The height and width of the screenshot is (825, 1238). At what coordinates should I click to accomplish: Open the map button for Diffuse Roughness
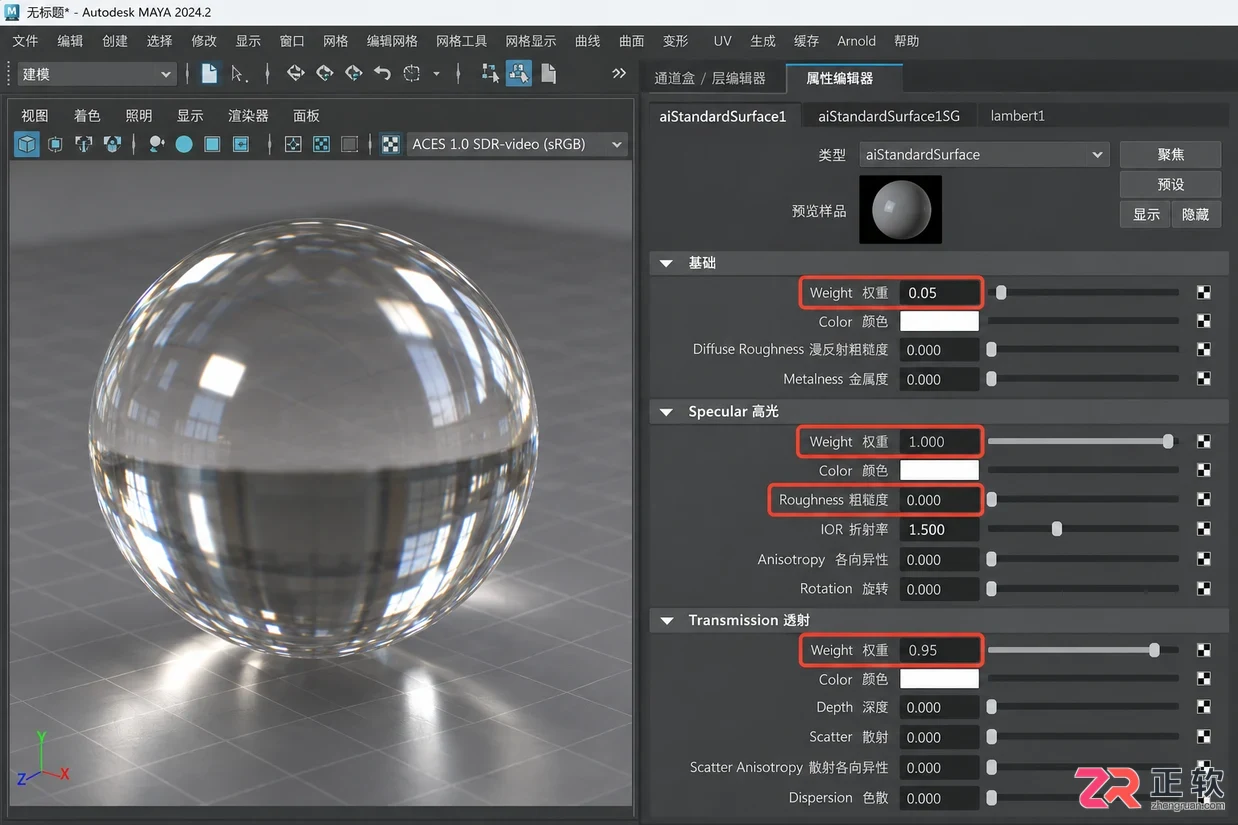1204,350
